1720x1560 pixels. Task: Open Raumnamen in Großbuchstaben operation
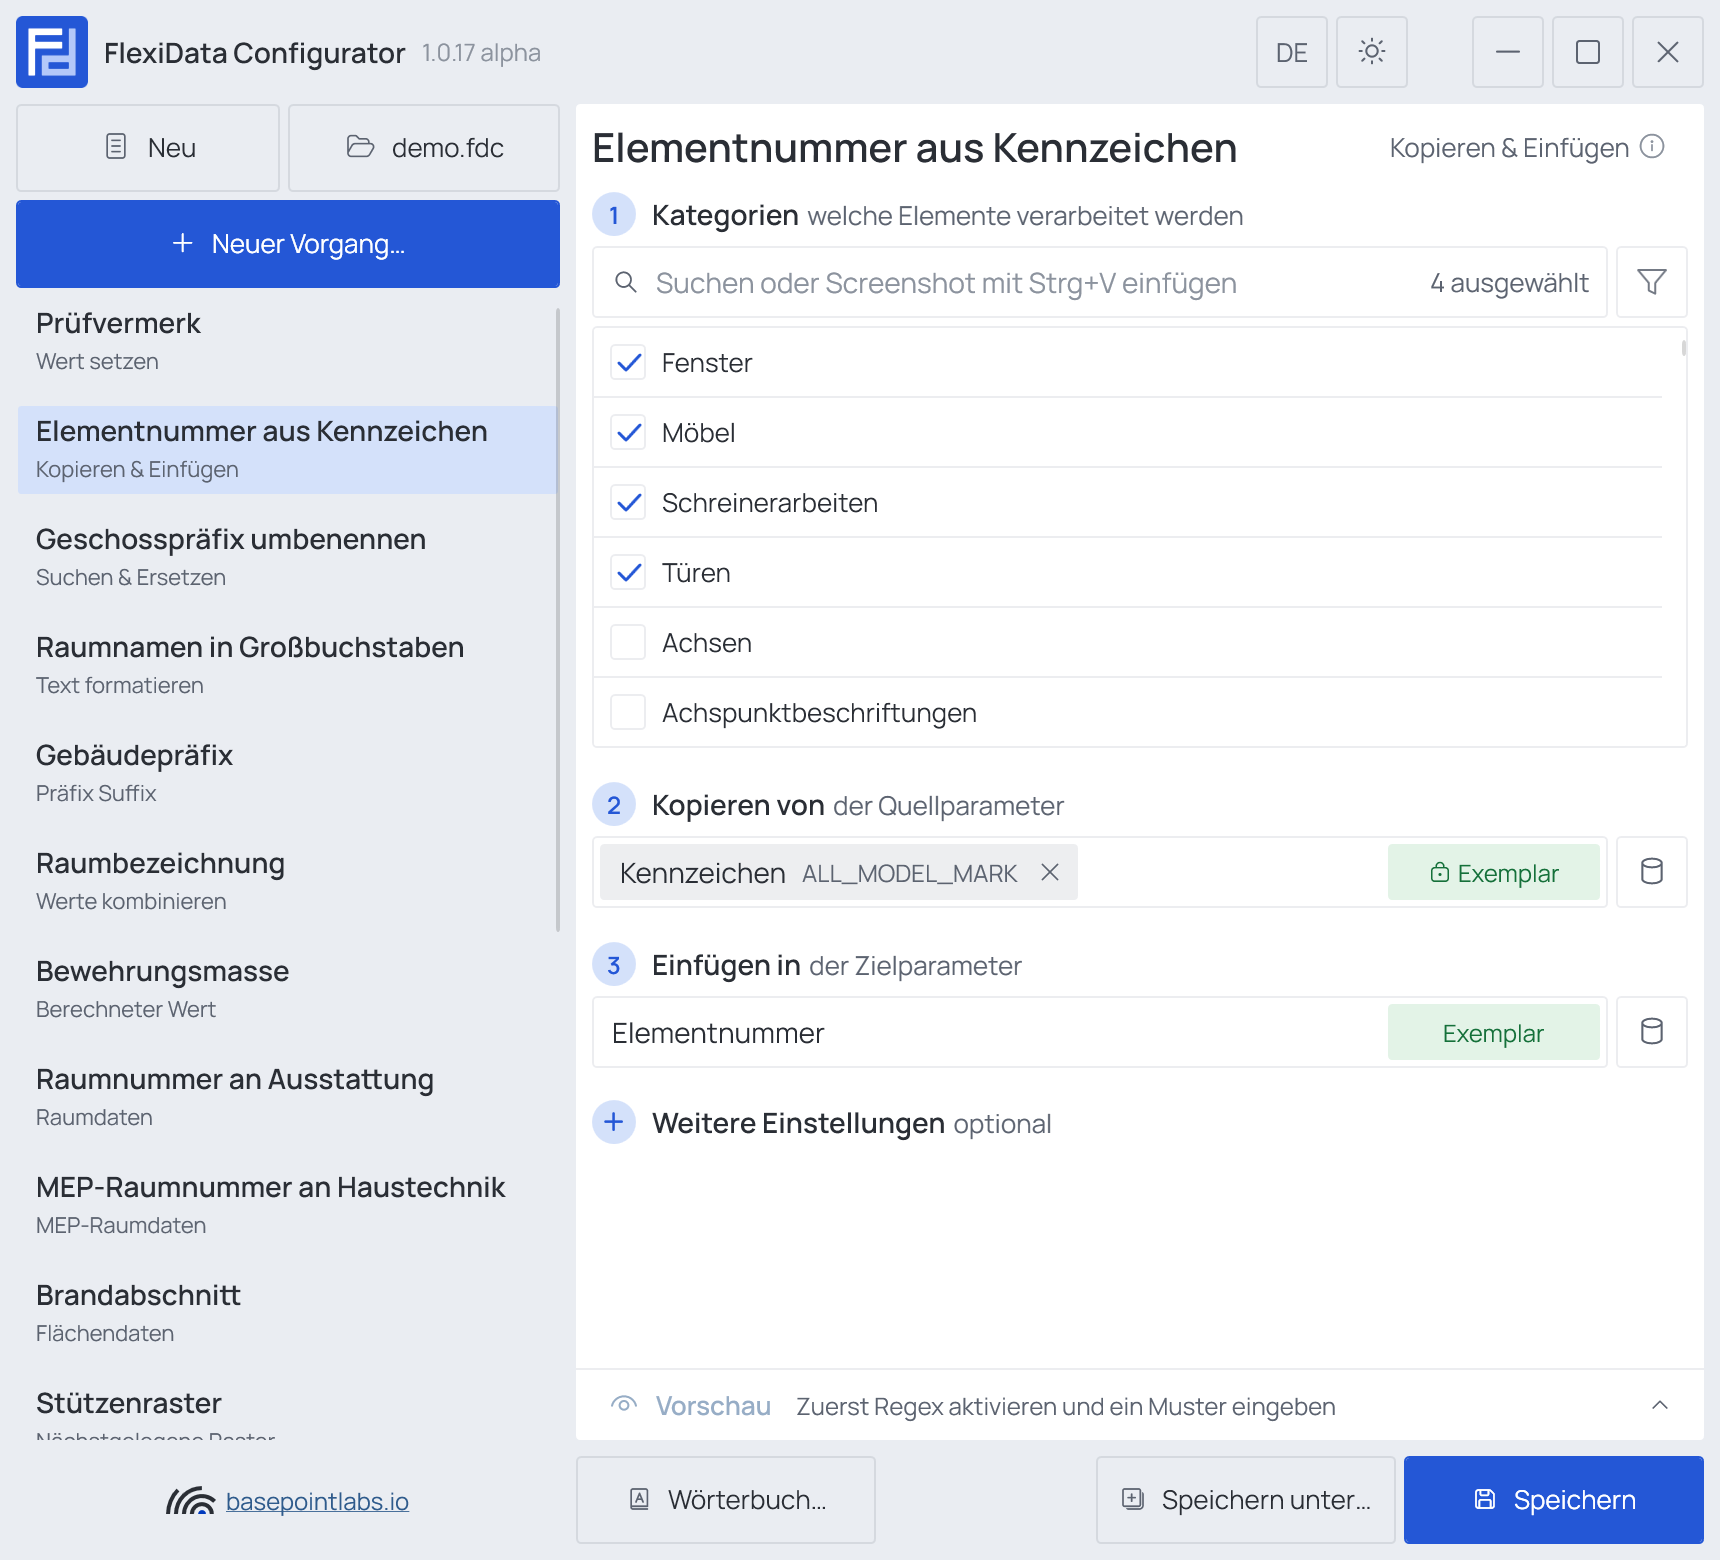(287, 665)
